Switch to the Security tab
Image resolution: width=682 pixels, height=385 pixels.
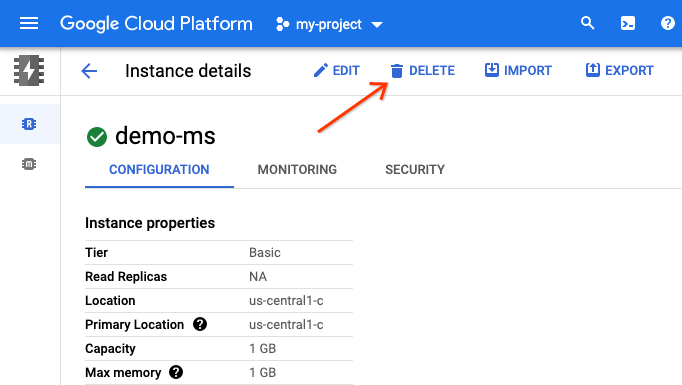tap(415, 170)
